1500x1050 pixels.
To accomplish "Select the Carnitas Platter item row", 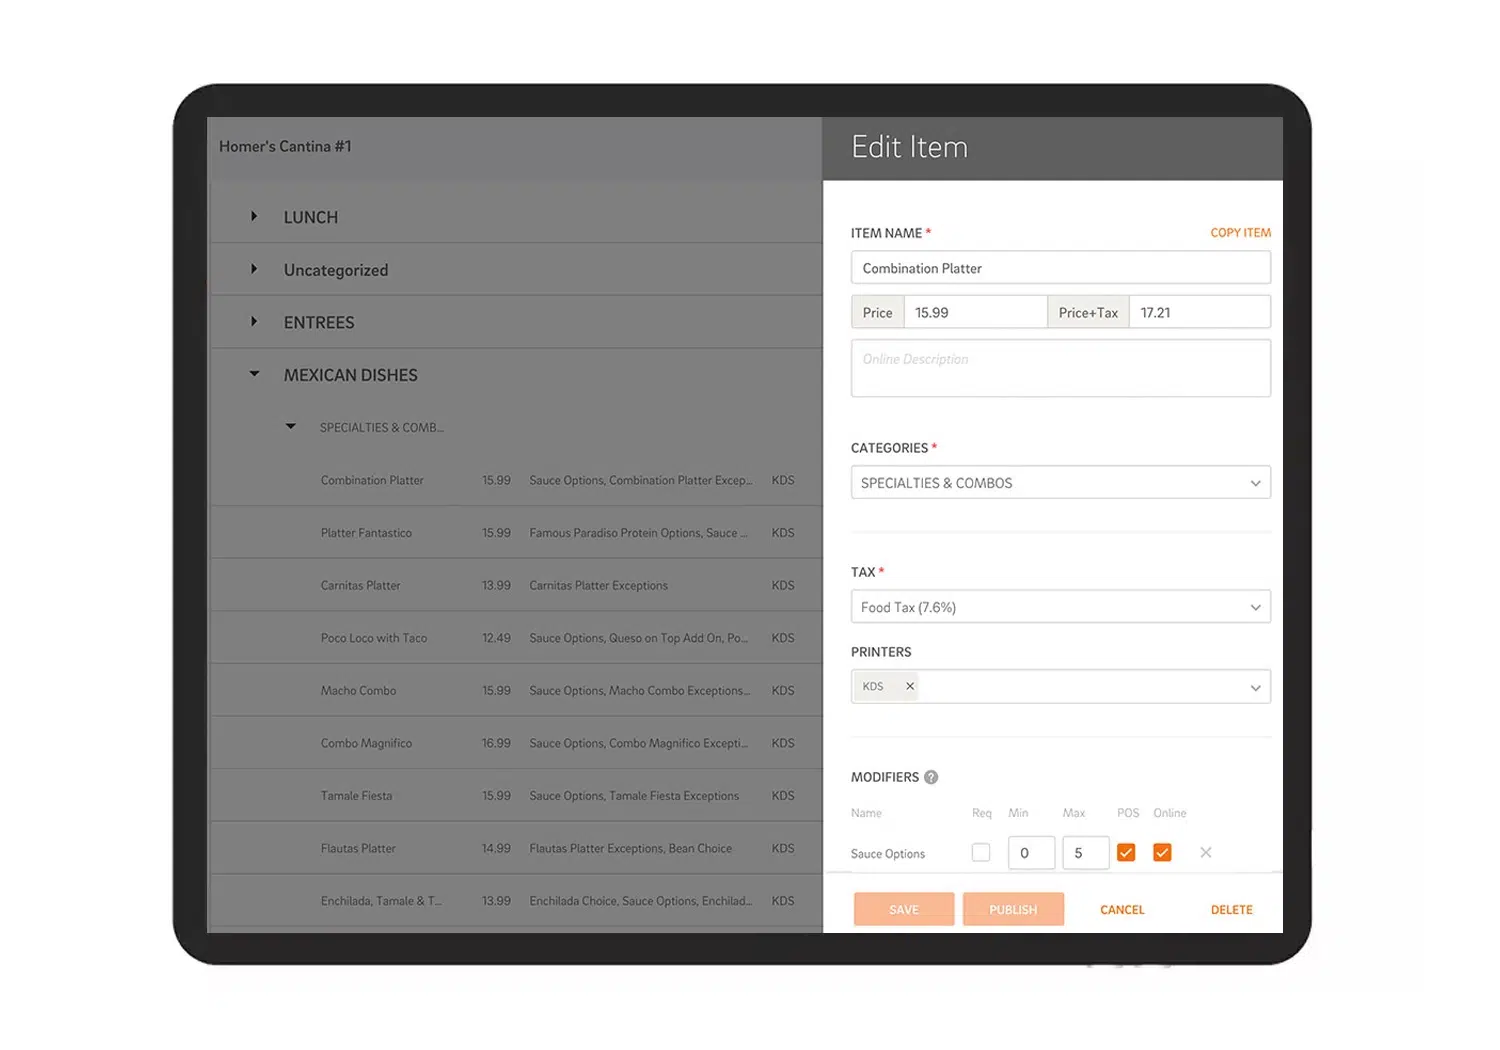I will (516, 585).
